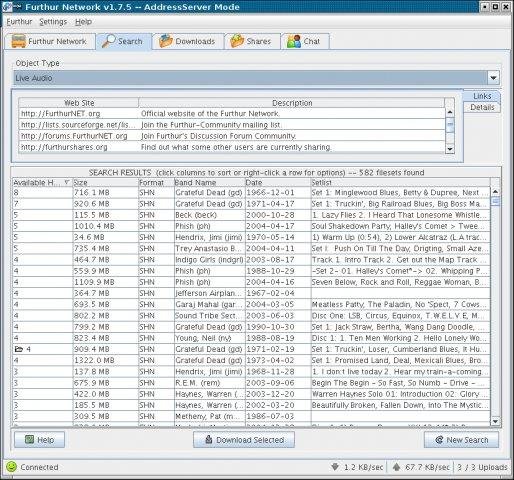Click the upload speed arrow icon
The width and height of the screenshot is (514, 480).
point(396,467)
